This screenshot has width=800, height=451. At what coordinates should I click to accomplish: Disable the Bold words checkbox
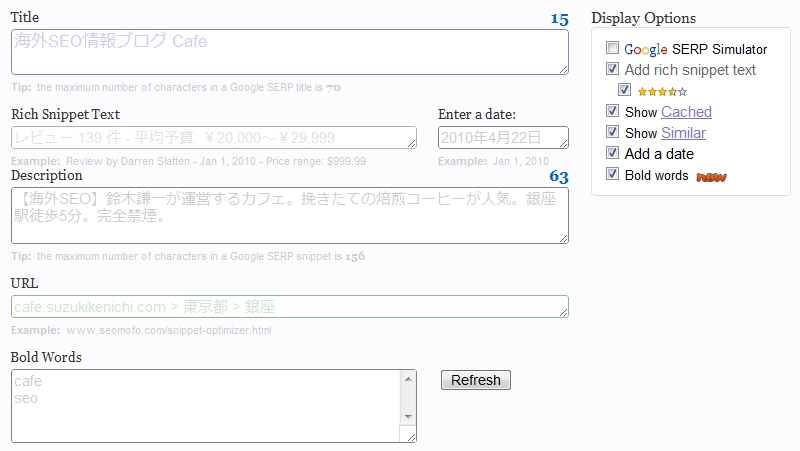tap(612, 173)
